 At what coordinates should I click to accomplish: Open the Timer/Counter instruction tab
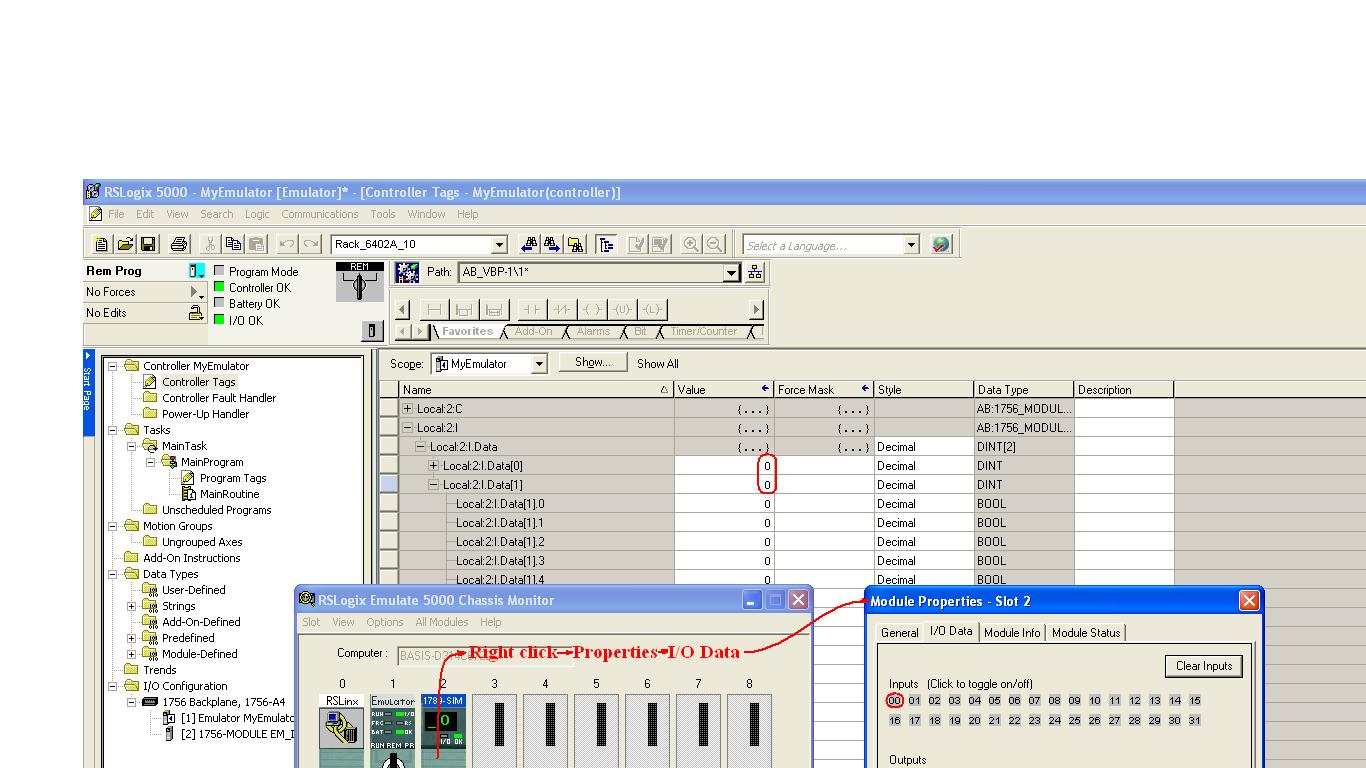click(704, 332)
